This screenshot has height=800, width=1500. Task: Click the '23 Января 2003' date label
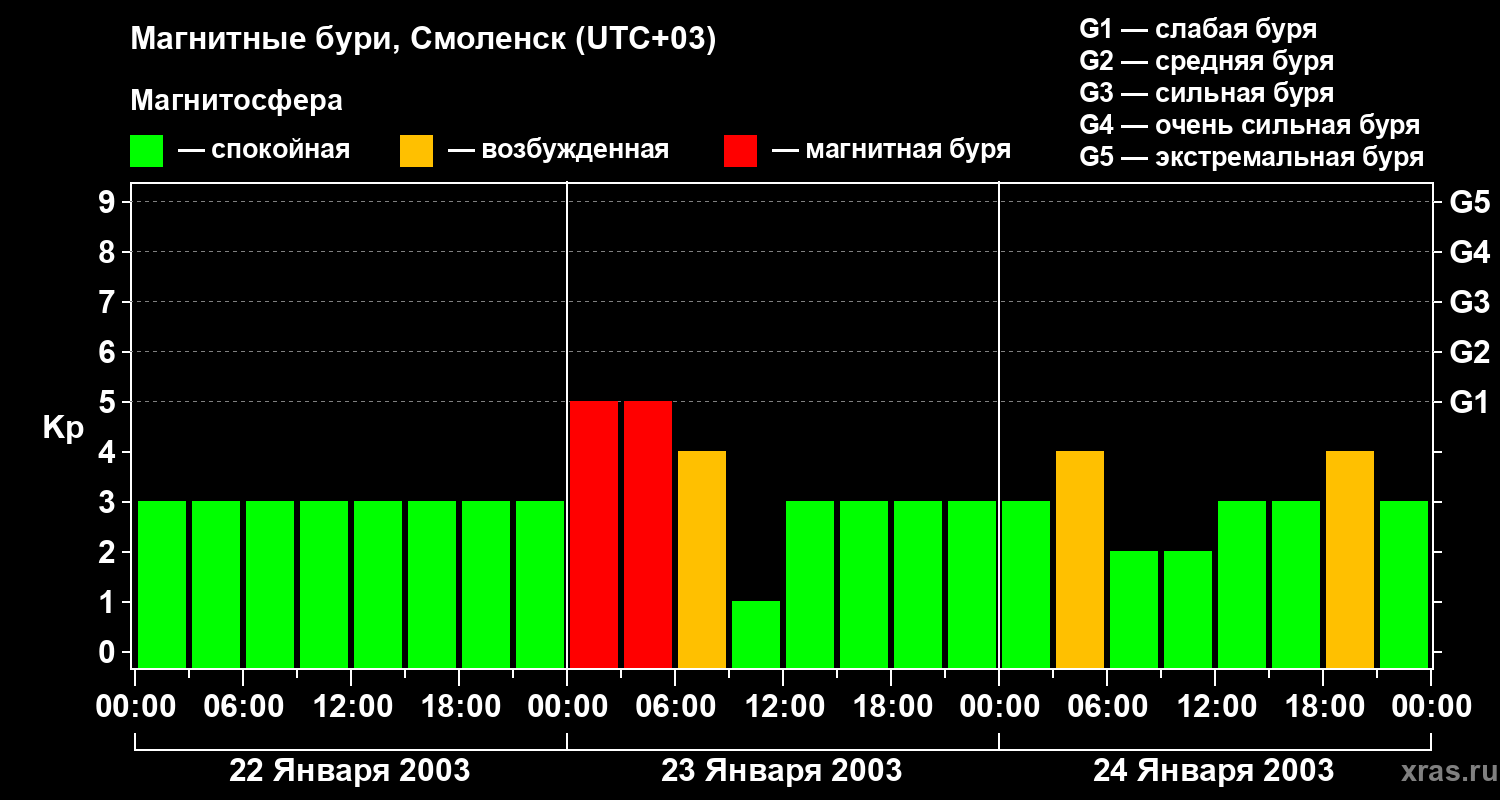point(782,771)
